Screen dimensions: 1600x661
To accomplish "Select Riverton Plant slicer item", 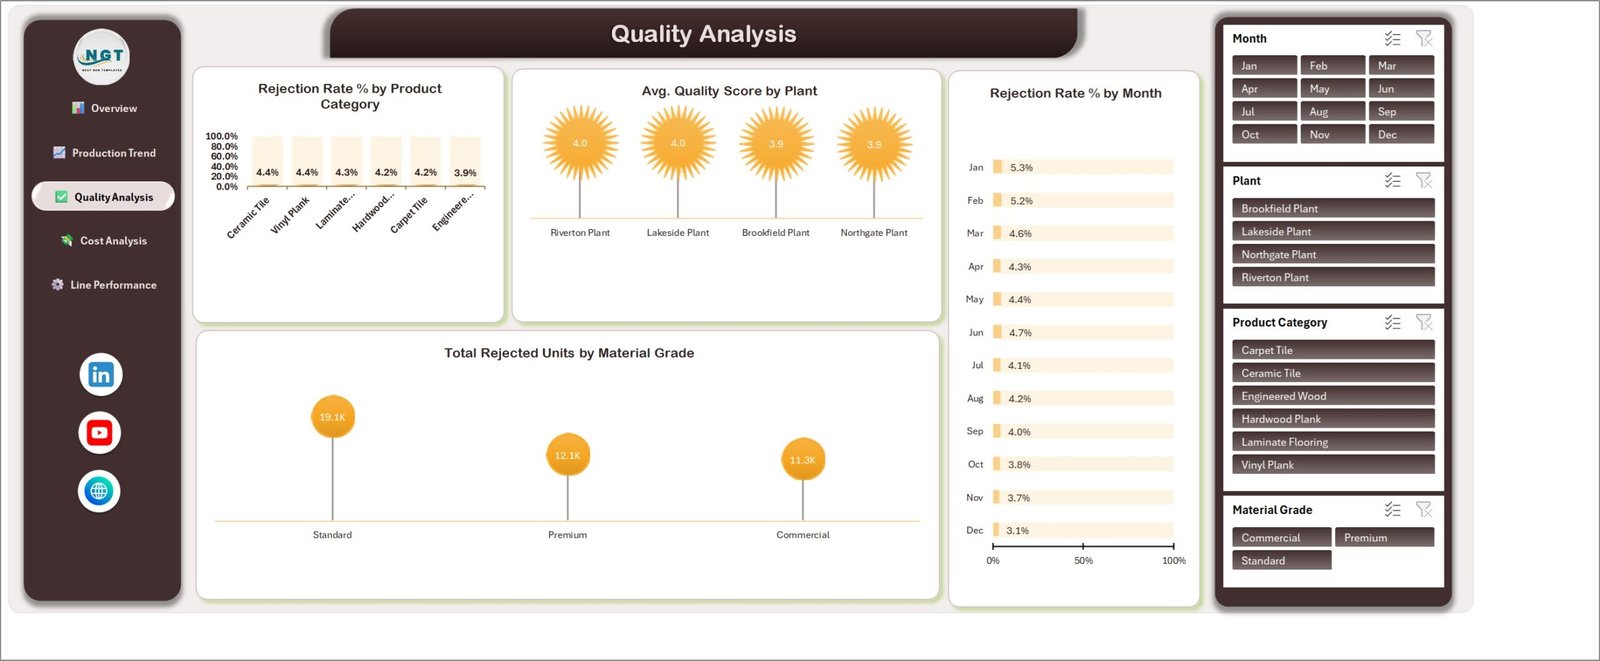I will tap(1333, 278).
